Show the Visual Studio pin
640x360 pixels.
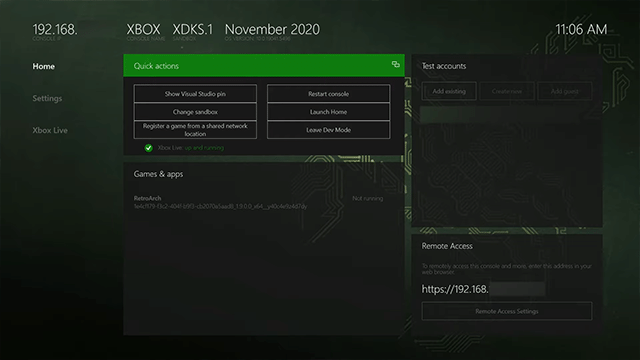195,93
